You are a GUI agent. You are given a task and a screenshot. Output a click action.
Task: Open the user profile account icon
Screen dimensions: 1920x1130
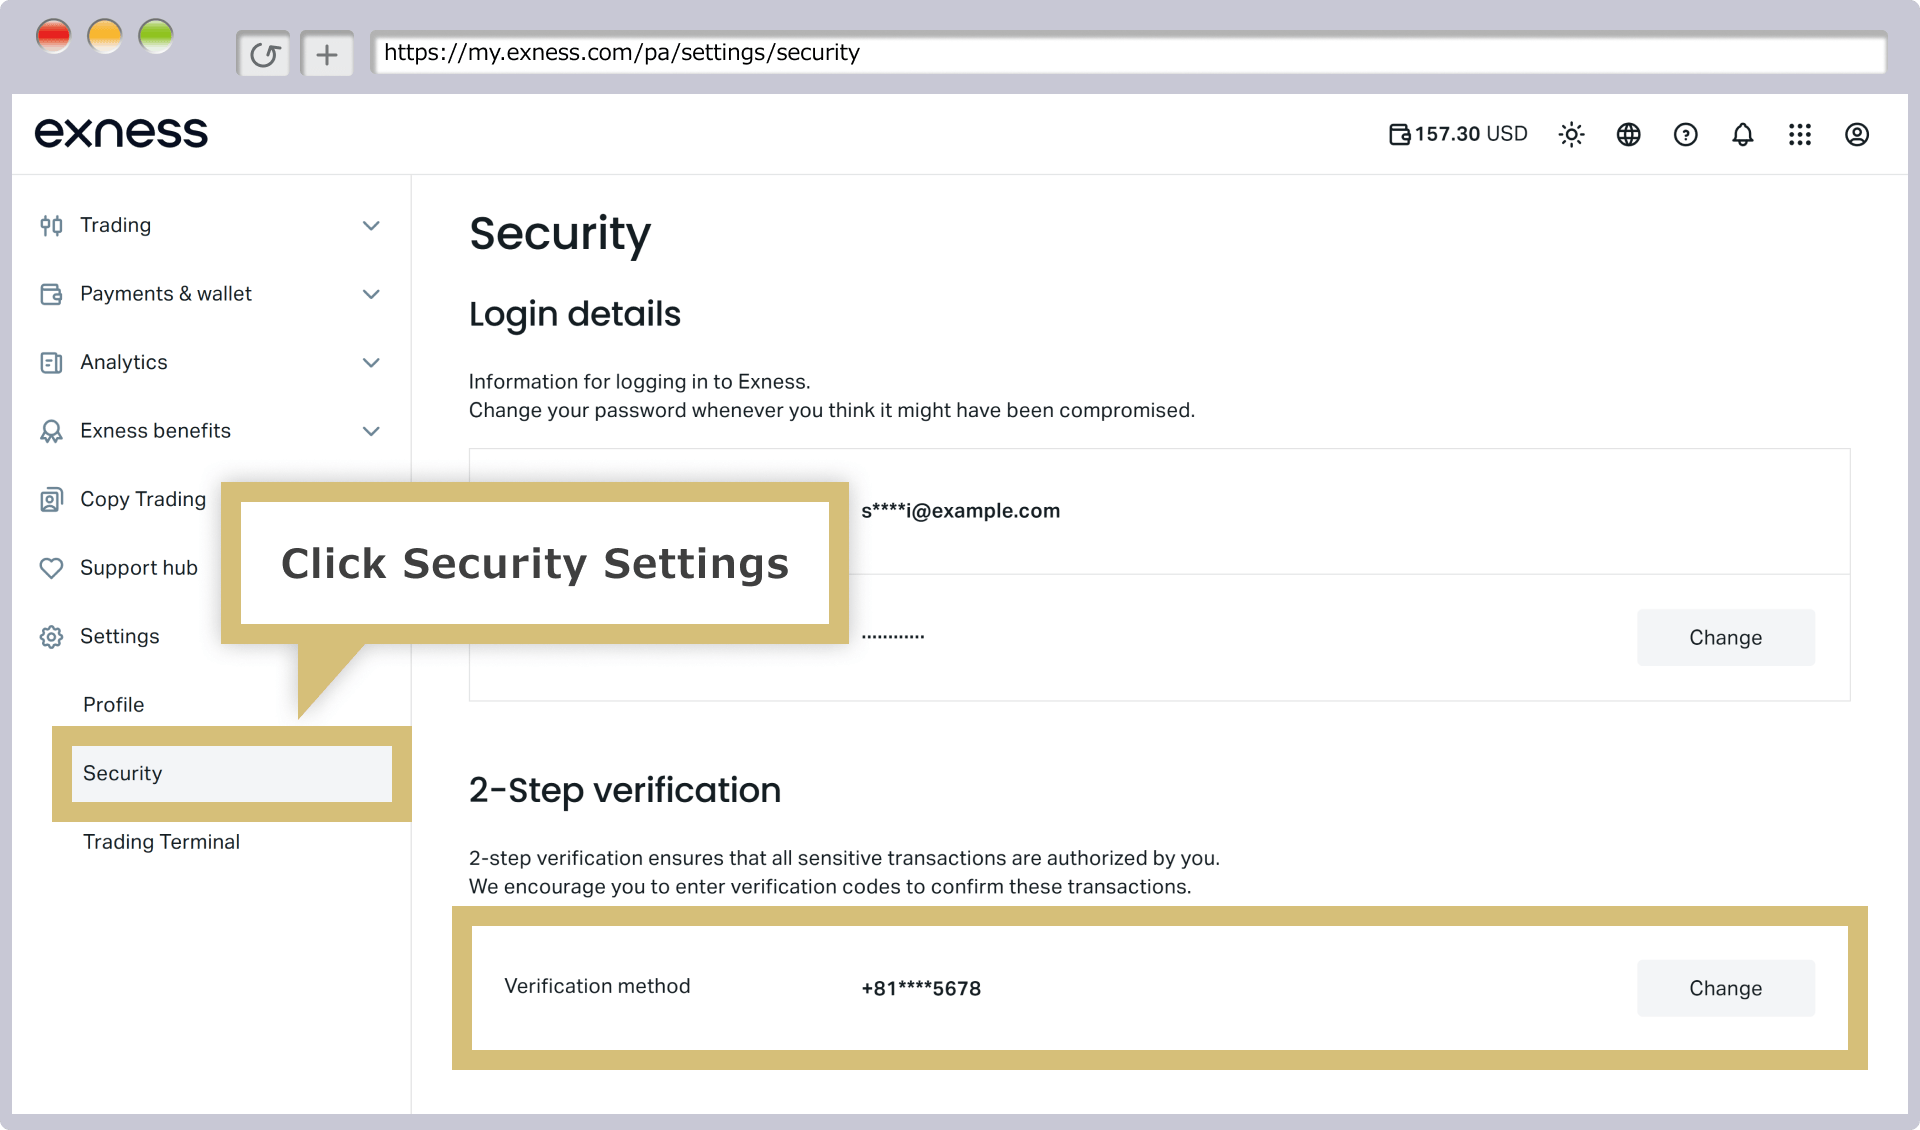tap(1856, 134)
